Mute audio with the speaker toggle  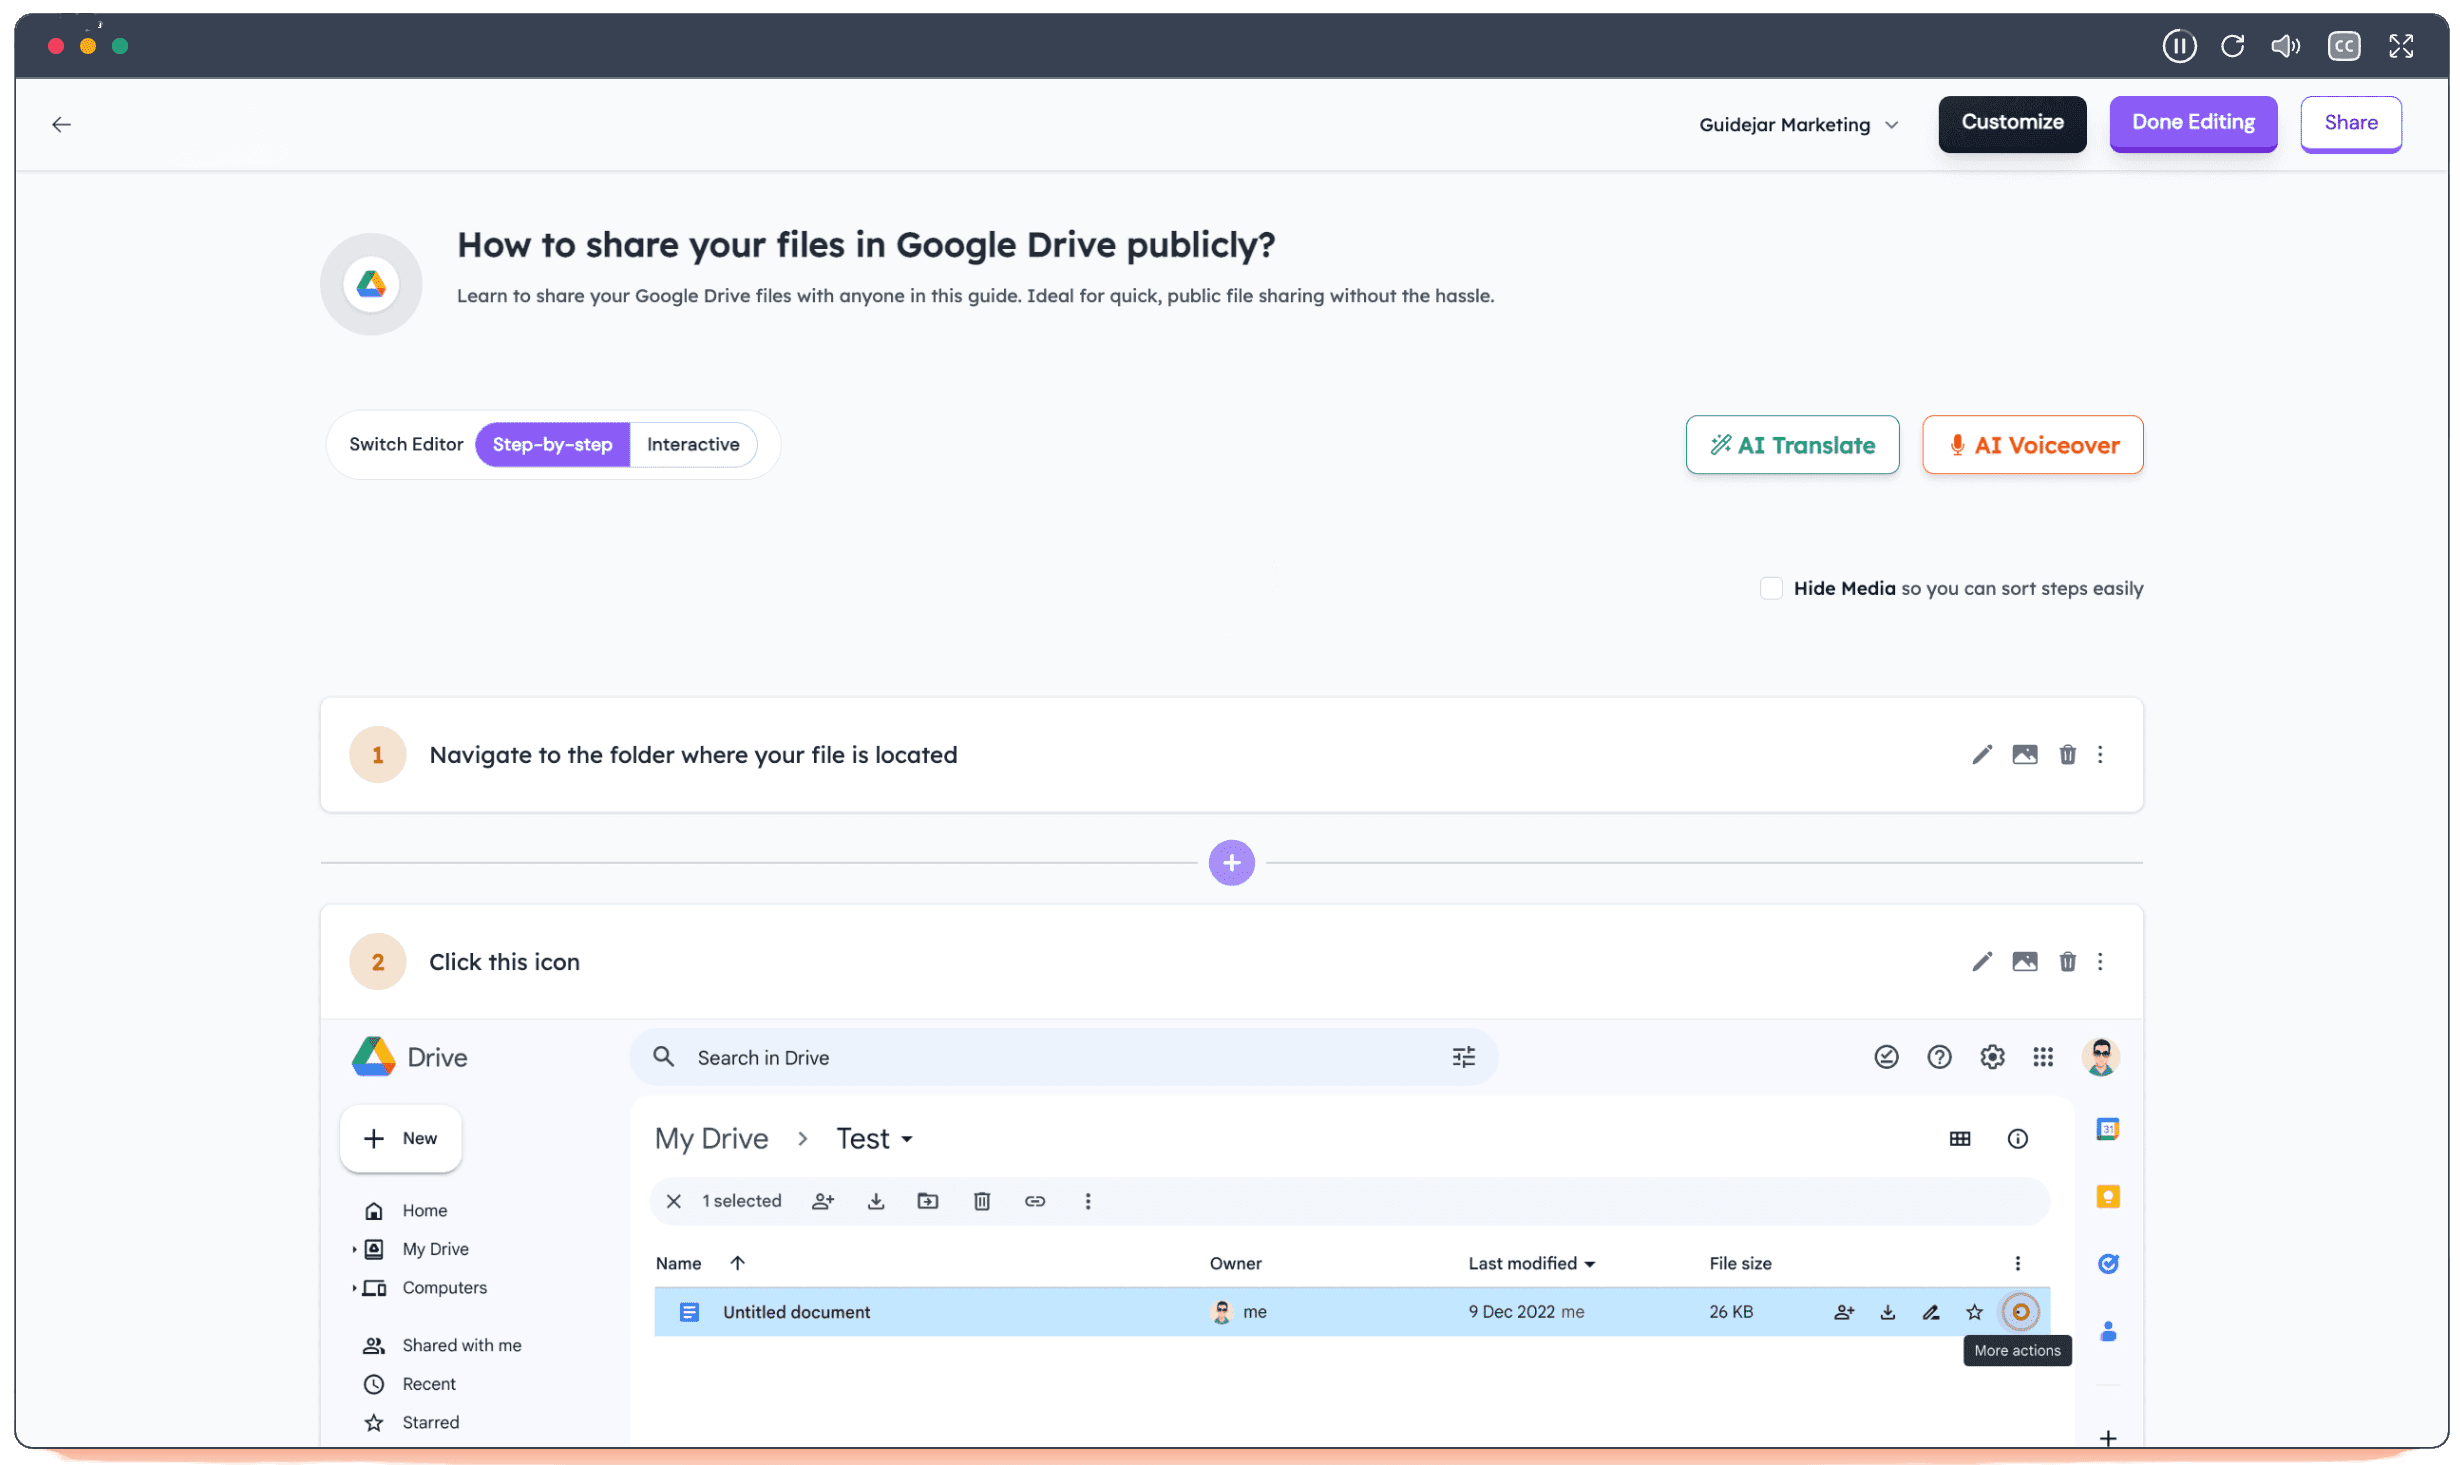(x=2286, y=45)
